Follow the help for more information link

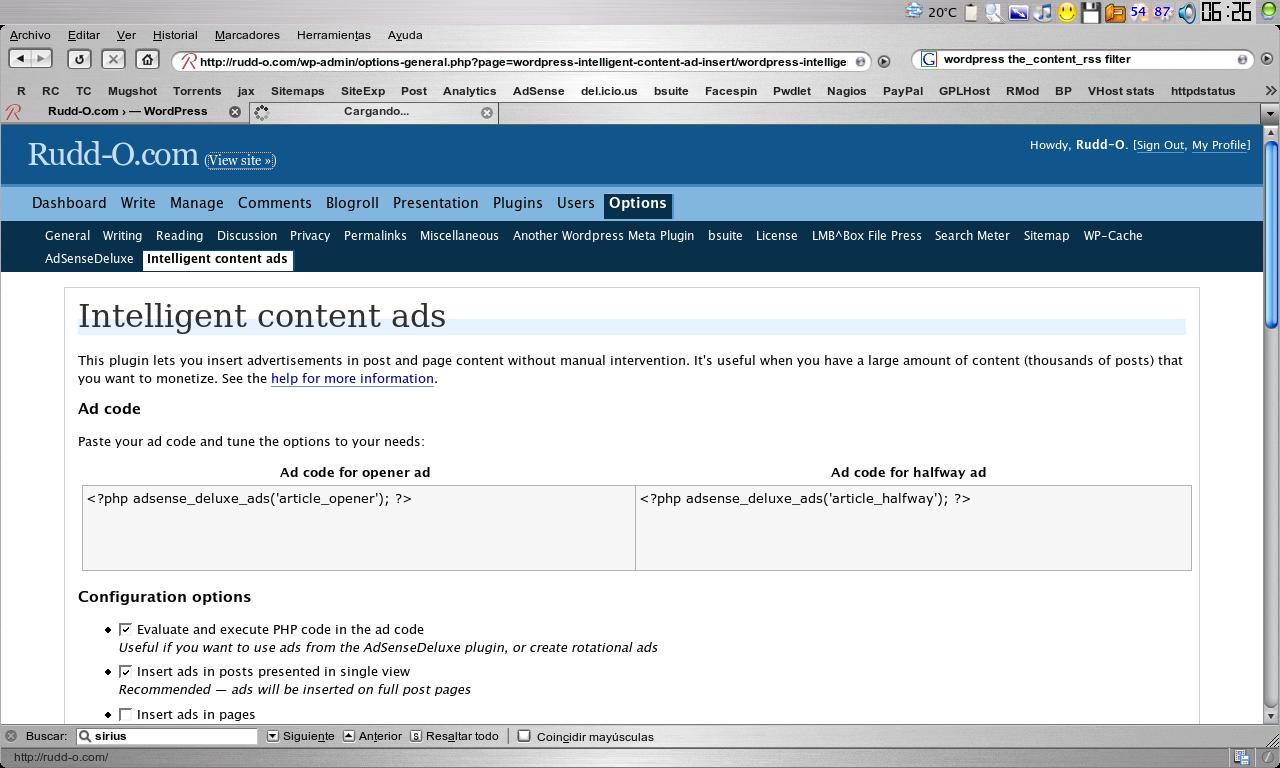[352, 379]
